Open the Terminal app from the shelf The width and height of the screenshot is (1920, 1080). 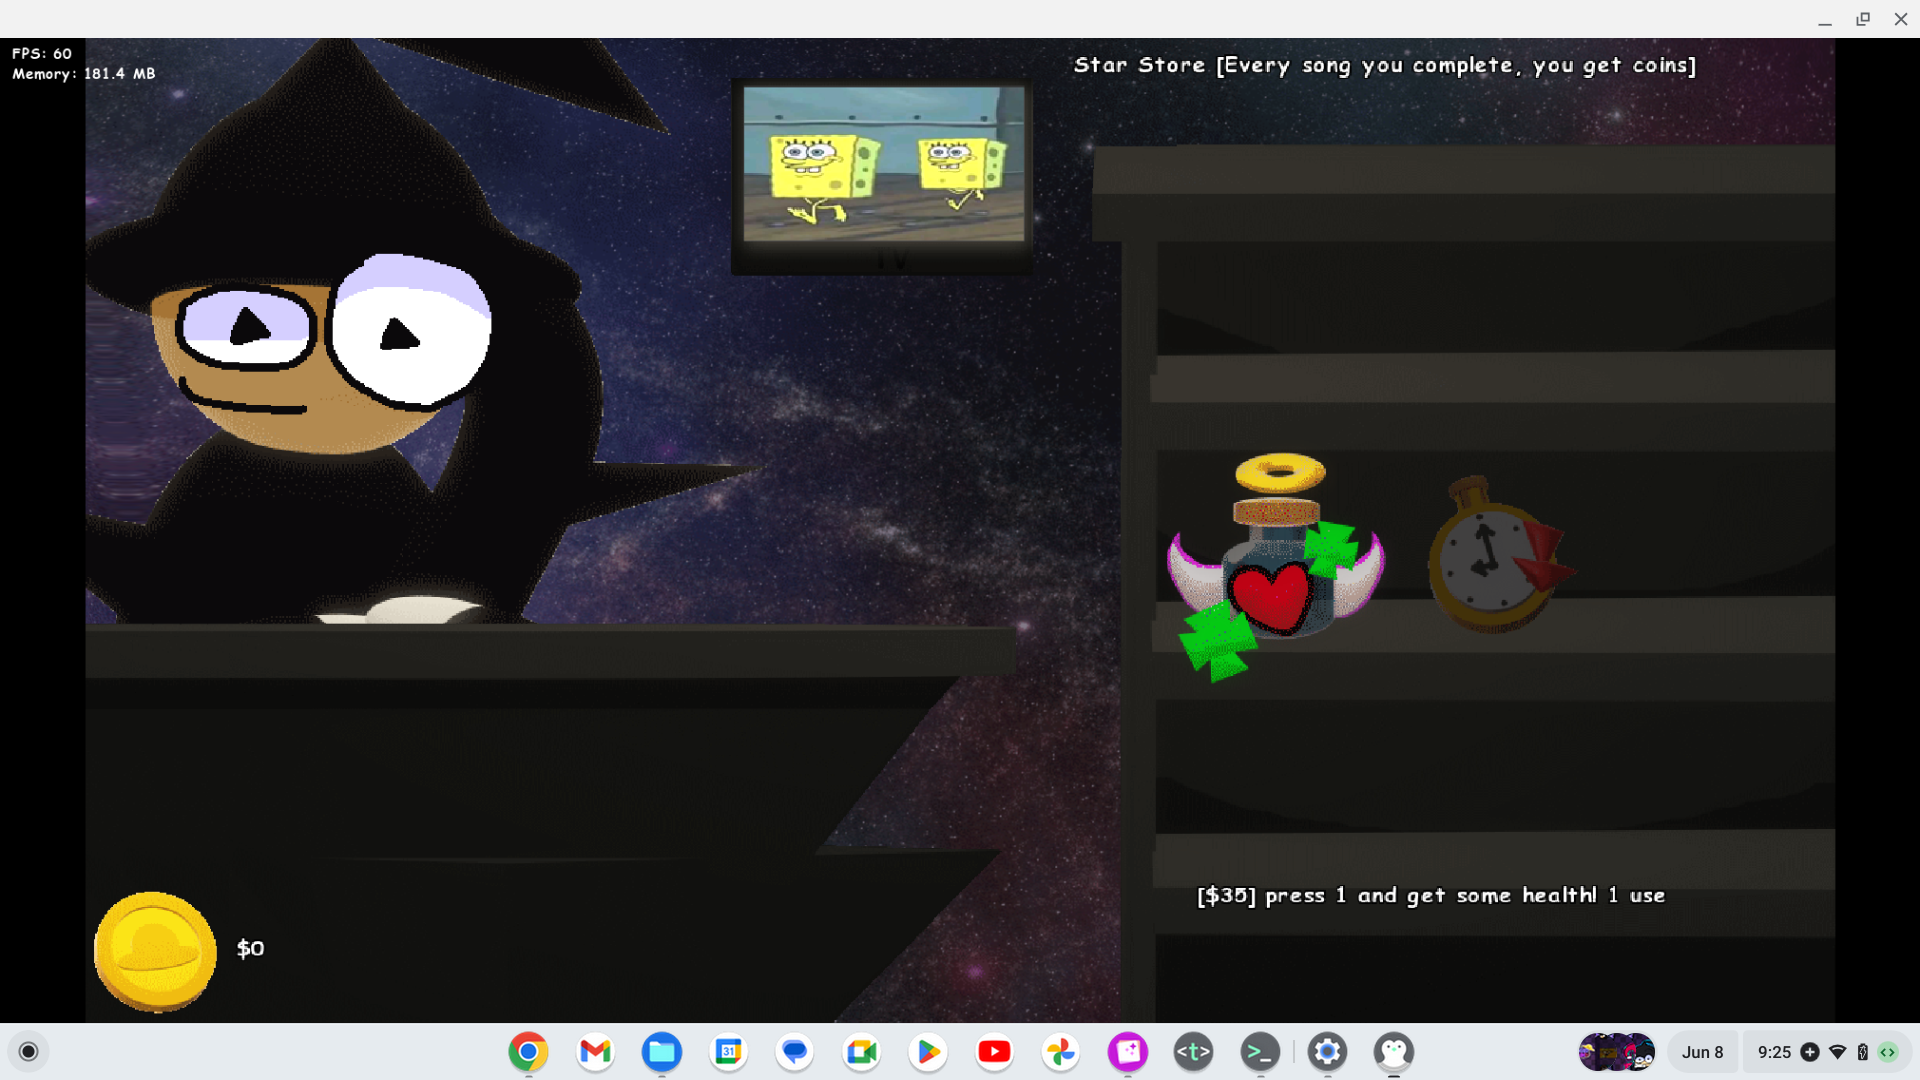click(x=1261, y=1052)
